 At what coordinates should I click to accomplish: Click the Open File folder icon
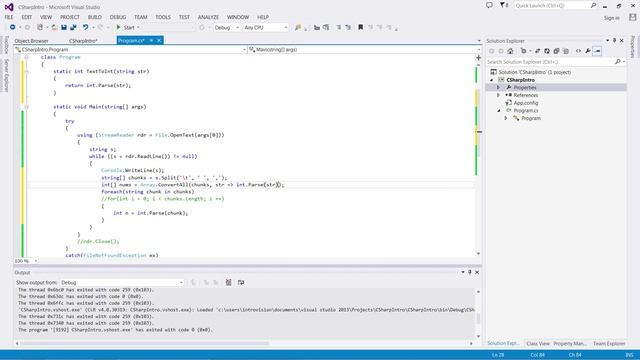[x=54, y=27]
